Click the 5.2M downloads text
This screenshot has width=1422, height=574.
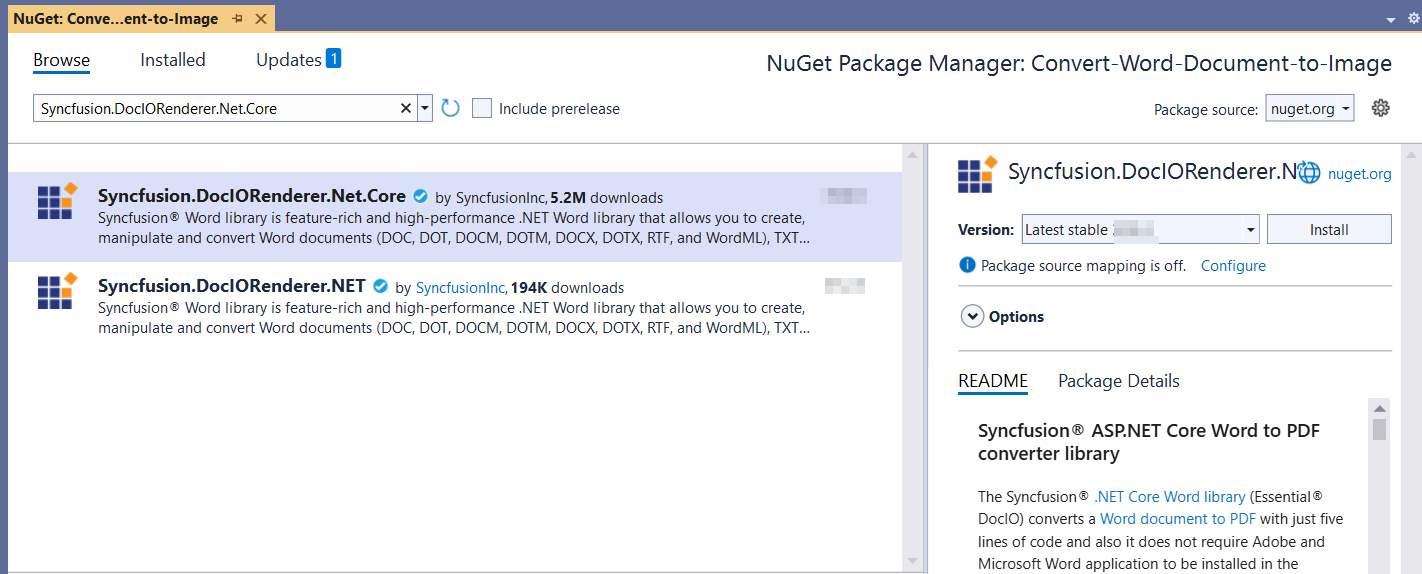click(x=606, y=198)
